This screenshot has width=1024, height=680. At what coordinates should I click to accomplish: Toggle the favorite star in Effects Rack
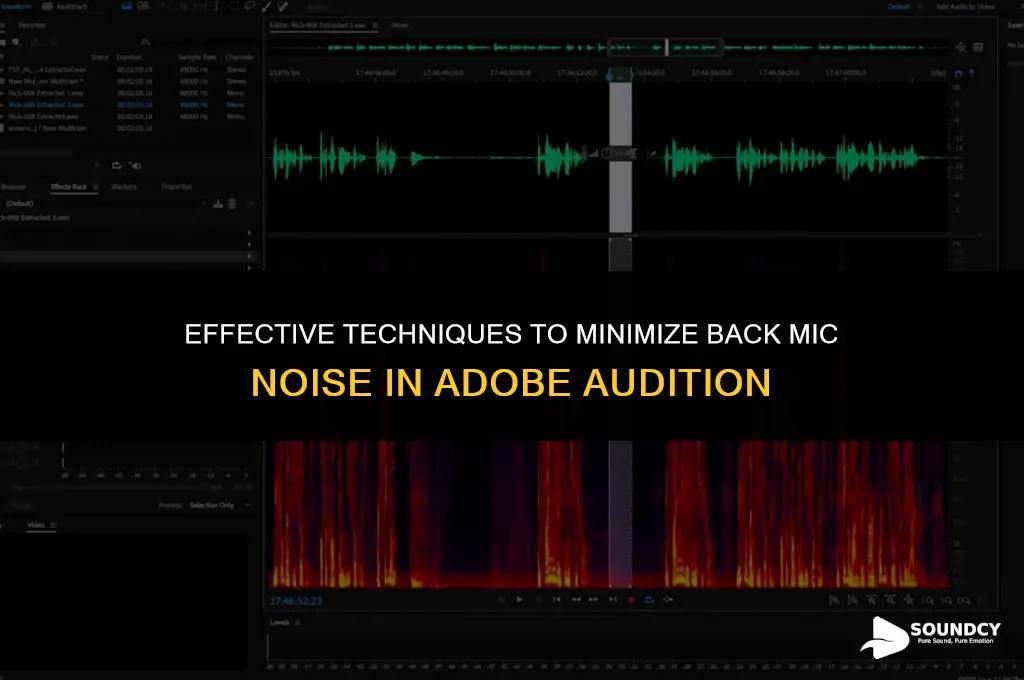[x=250, y=204]
